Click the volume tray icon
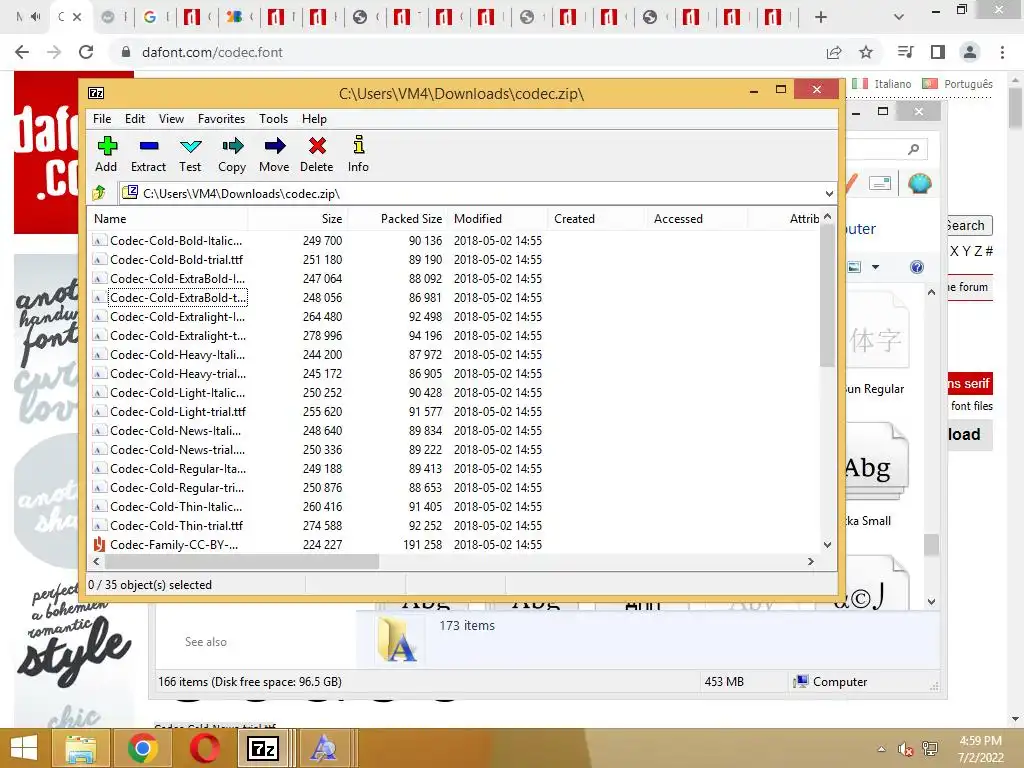This screenshot has height=768, width=1024. point(905,749)
